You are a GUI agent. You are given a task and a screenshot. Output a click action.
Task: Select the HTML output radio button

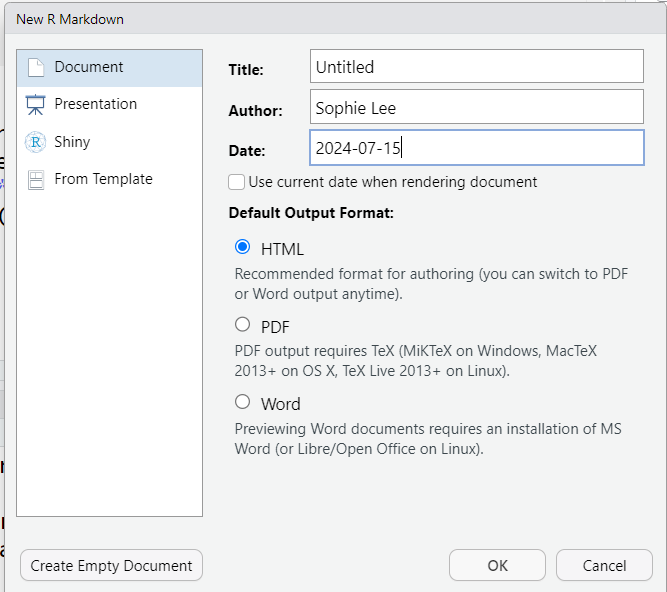[x=242, y=247]
